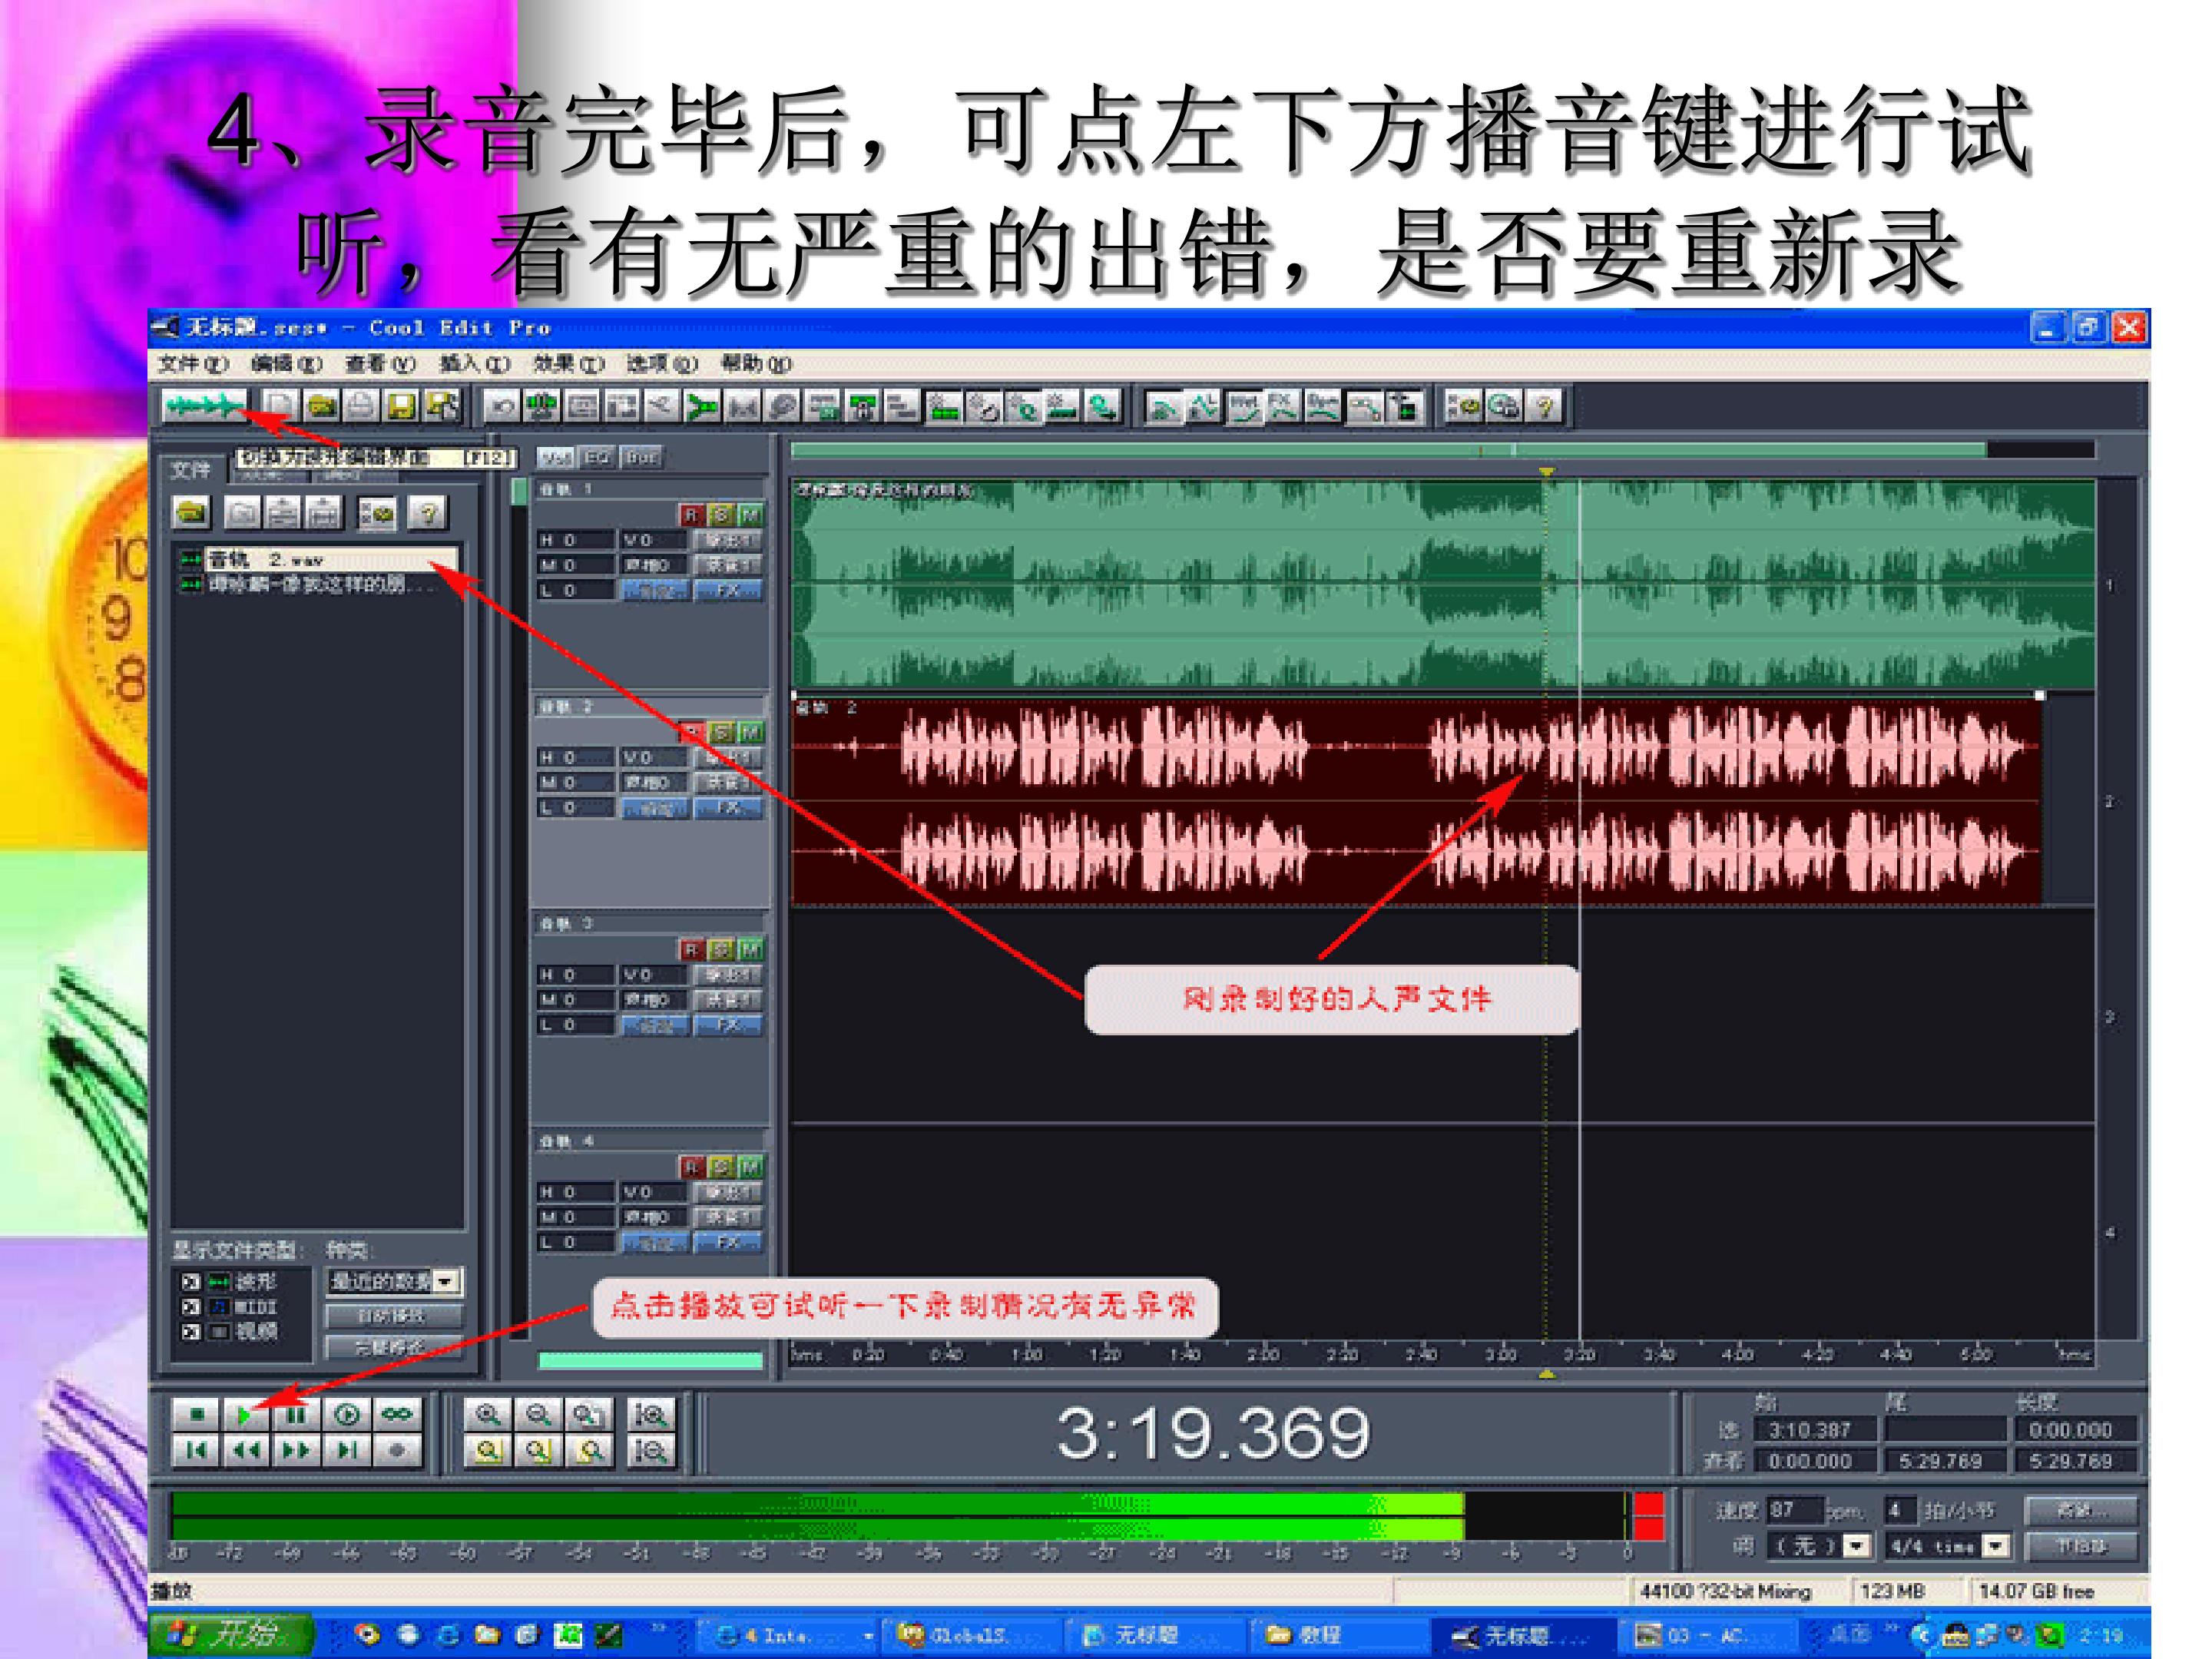Jump to the session start button

pyautogui.click(x=196, y=1450)
